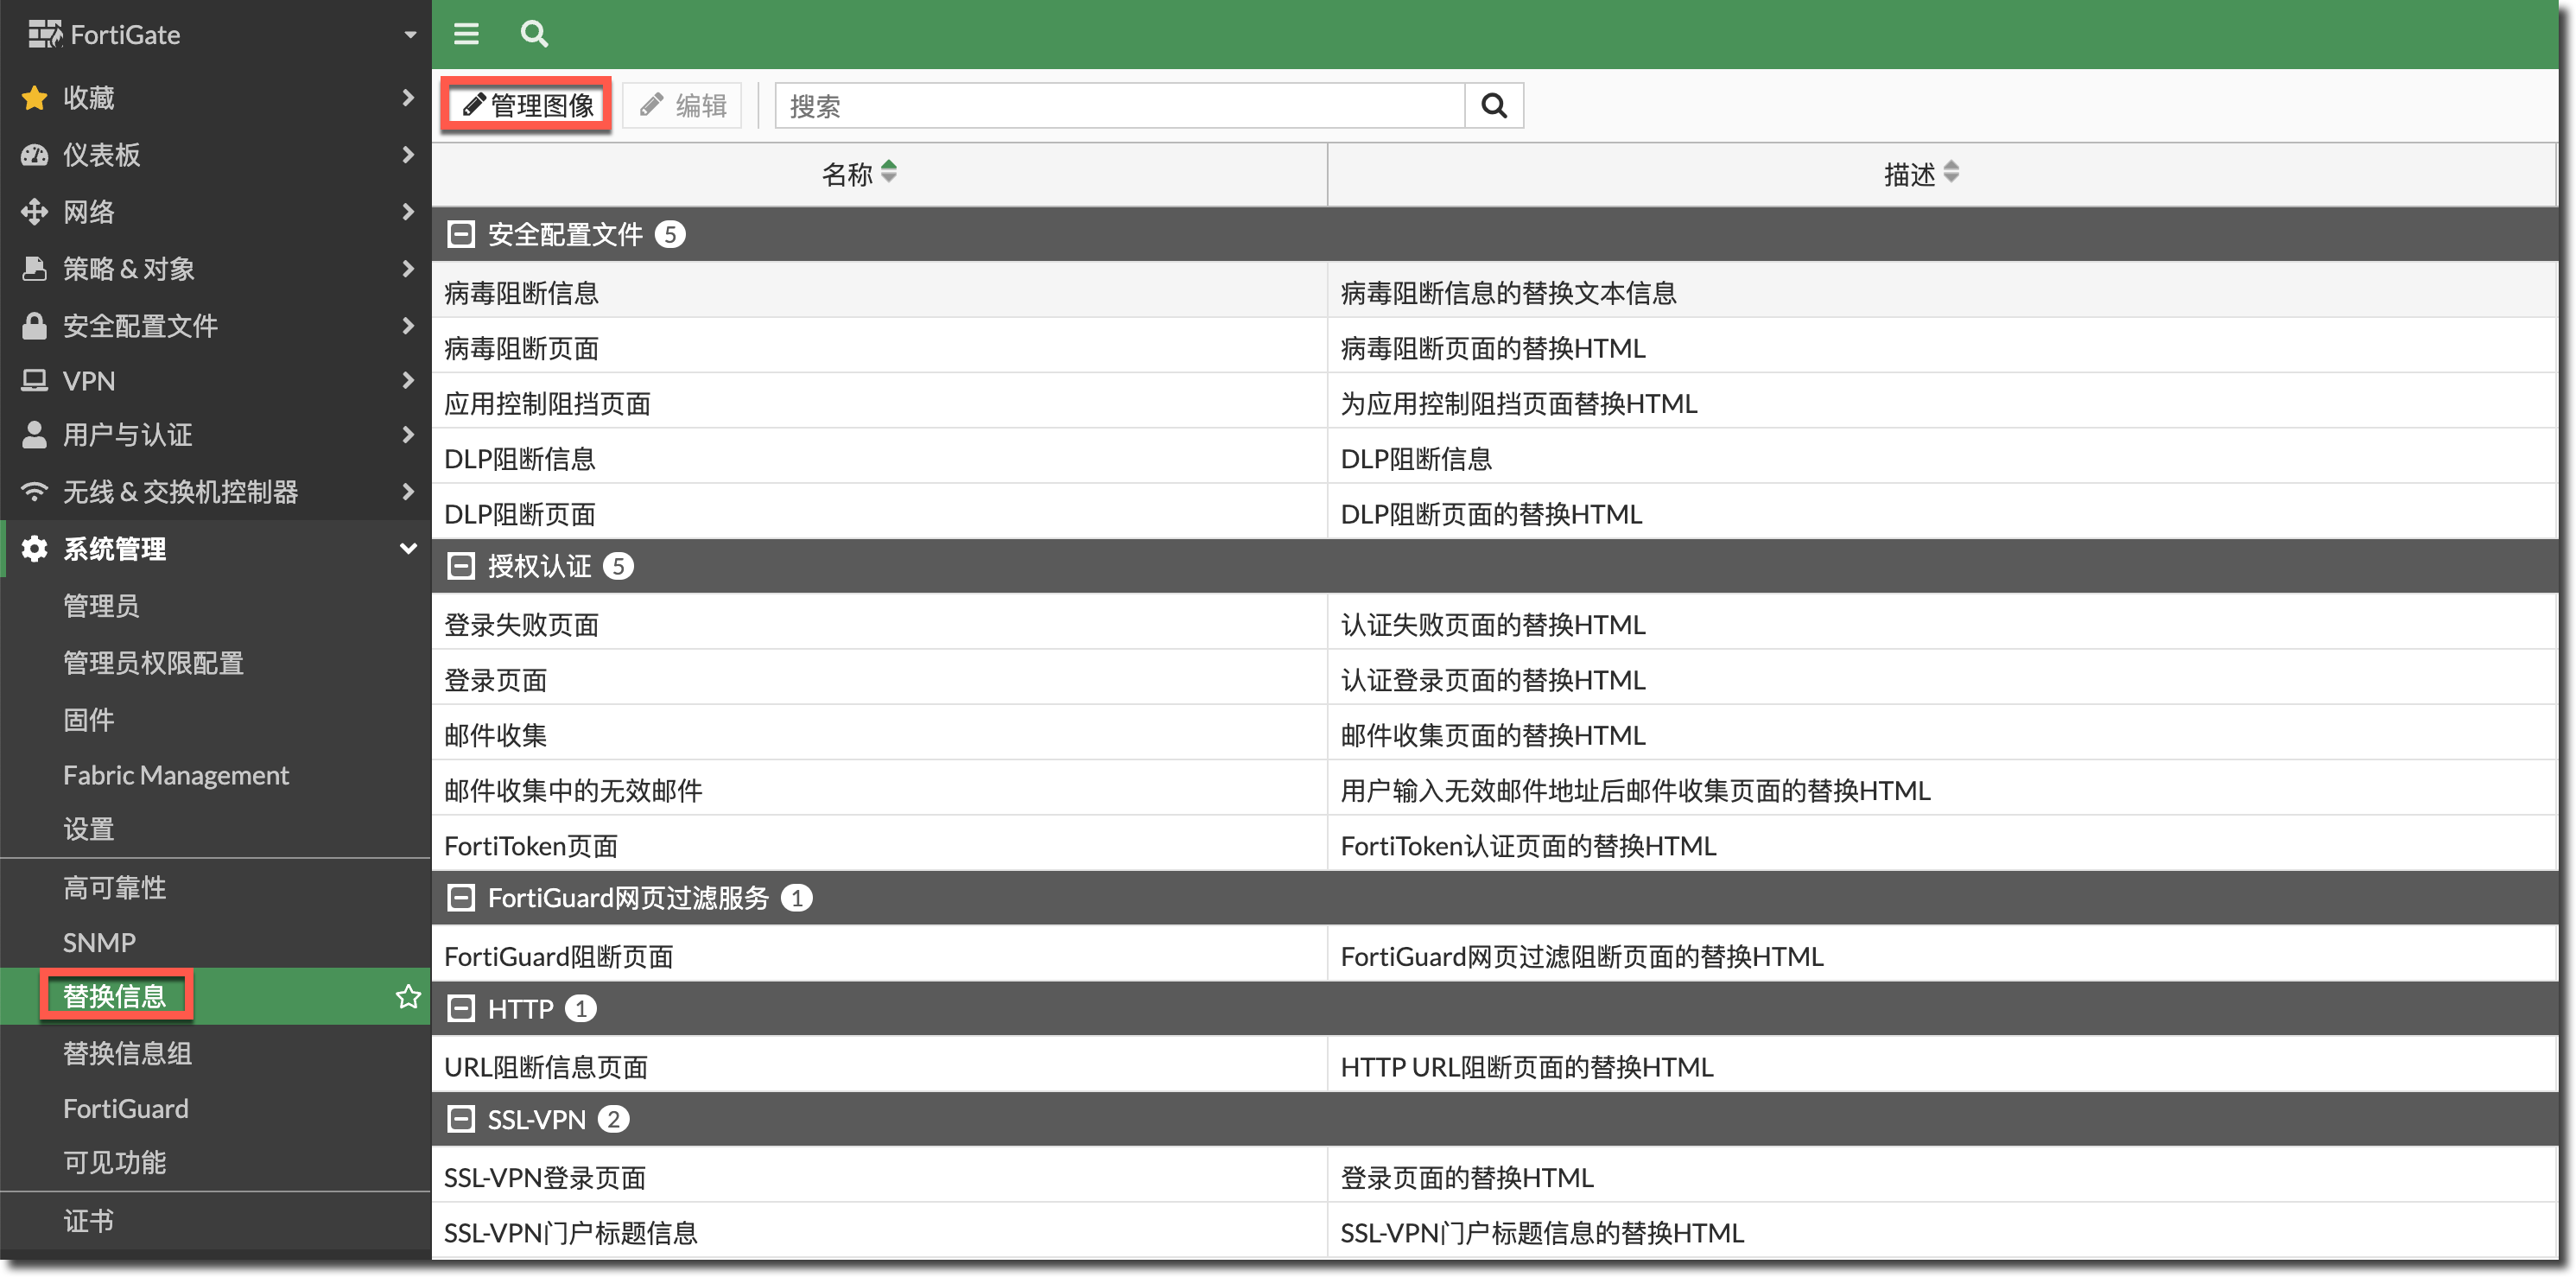Collapse the SSL-VPN group
Image resolution: width=2576 pixels, height=1277 pixels.
click(x=461, y=1119)
